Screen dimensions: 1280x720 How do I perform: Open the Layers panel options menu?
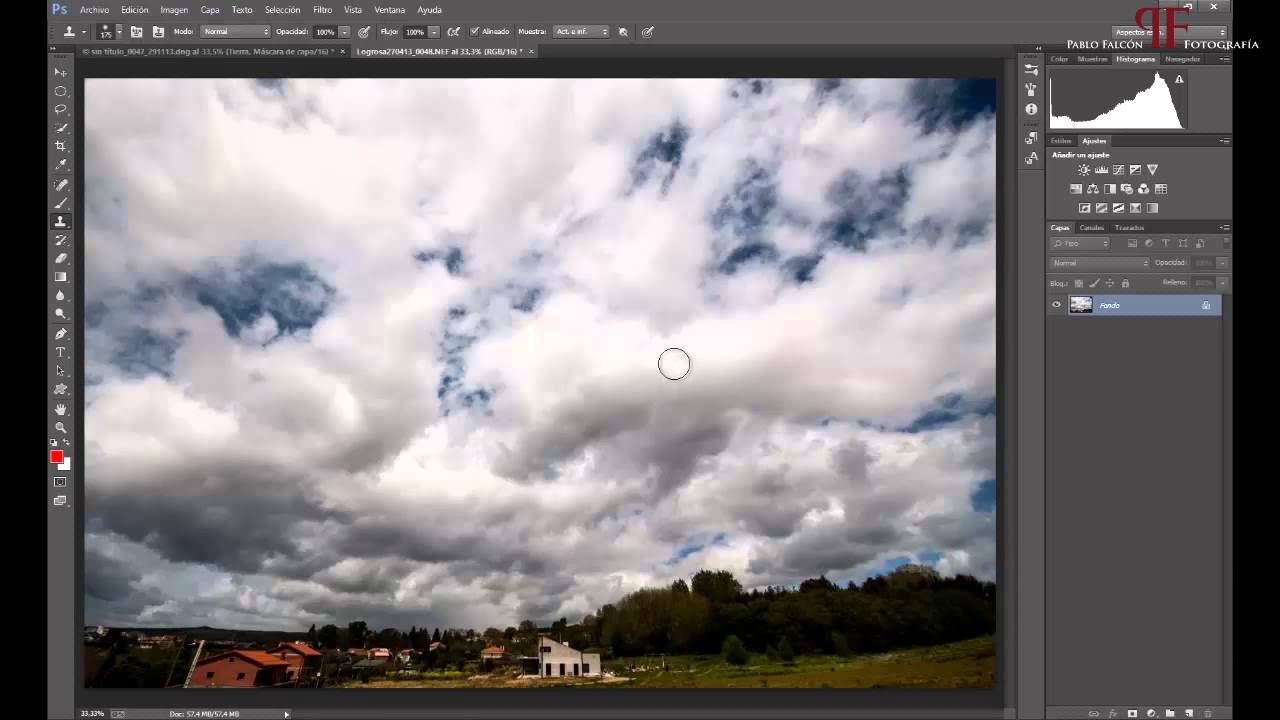click(1224, 228)
